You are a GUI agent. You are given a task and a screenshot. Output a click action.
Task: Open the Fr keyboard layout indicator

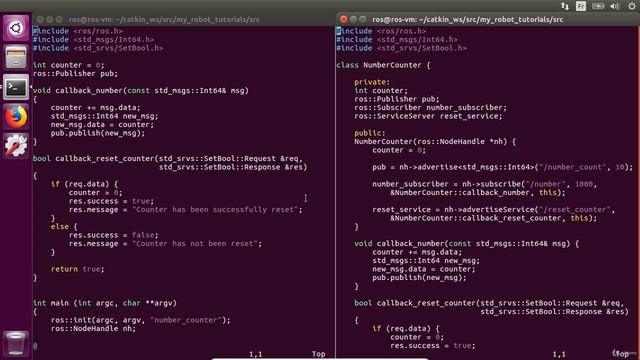tap(581, 6)
